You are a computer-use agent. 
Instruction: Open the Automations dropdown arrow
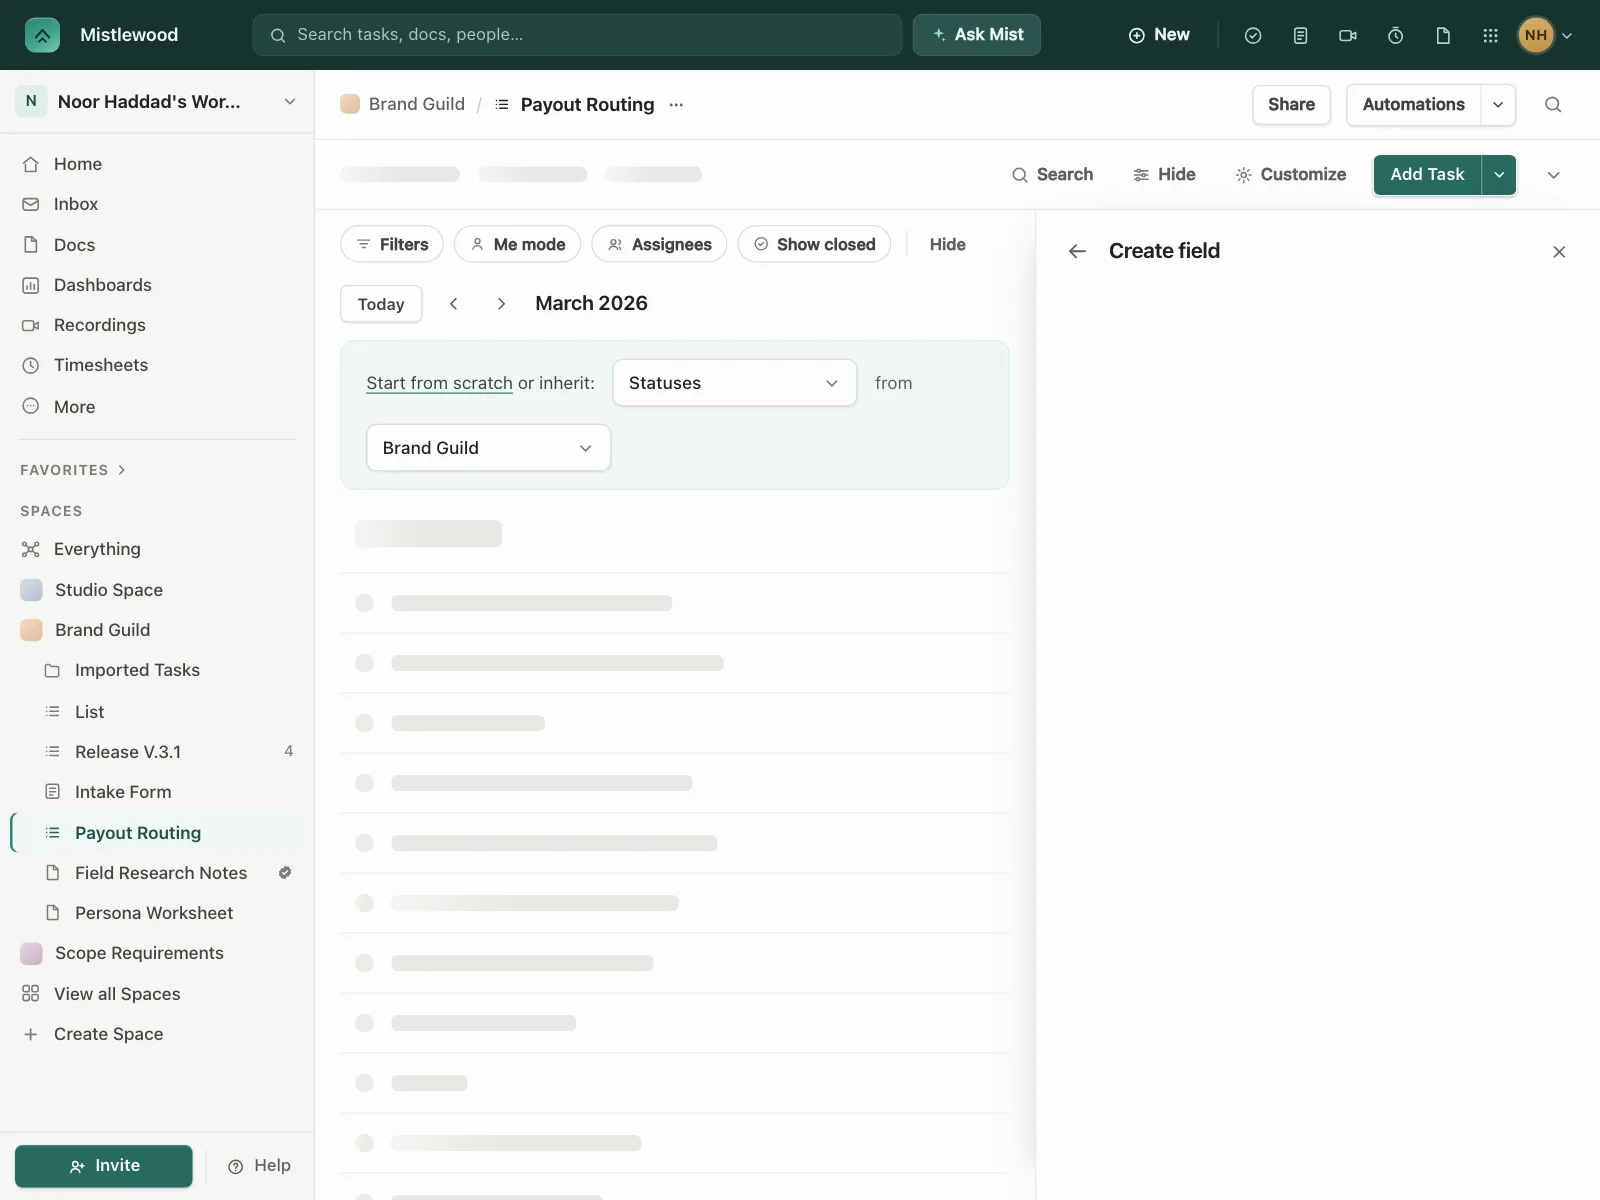[1498, 104]
